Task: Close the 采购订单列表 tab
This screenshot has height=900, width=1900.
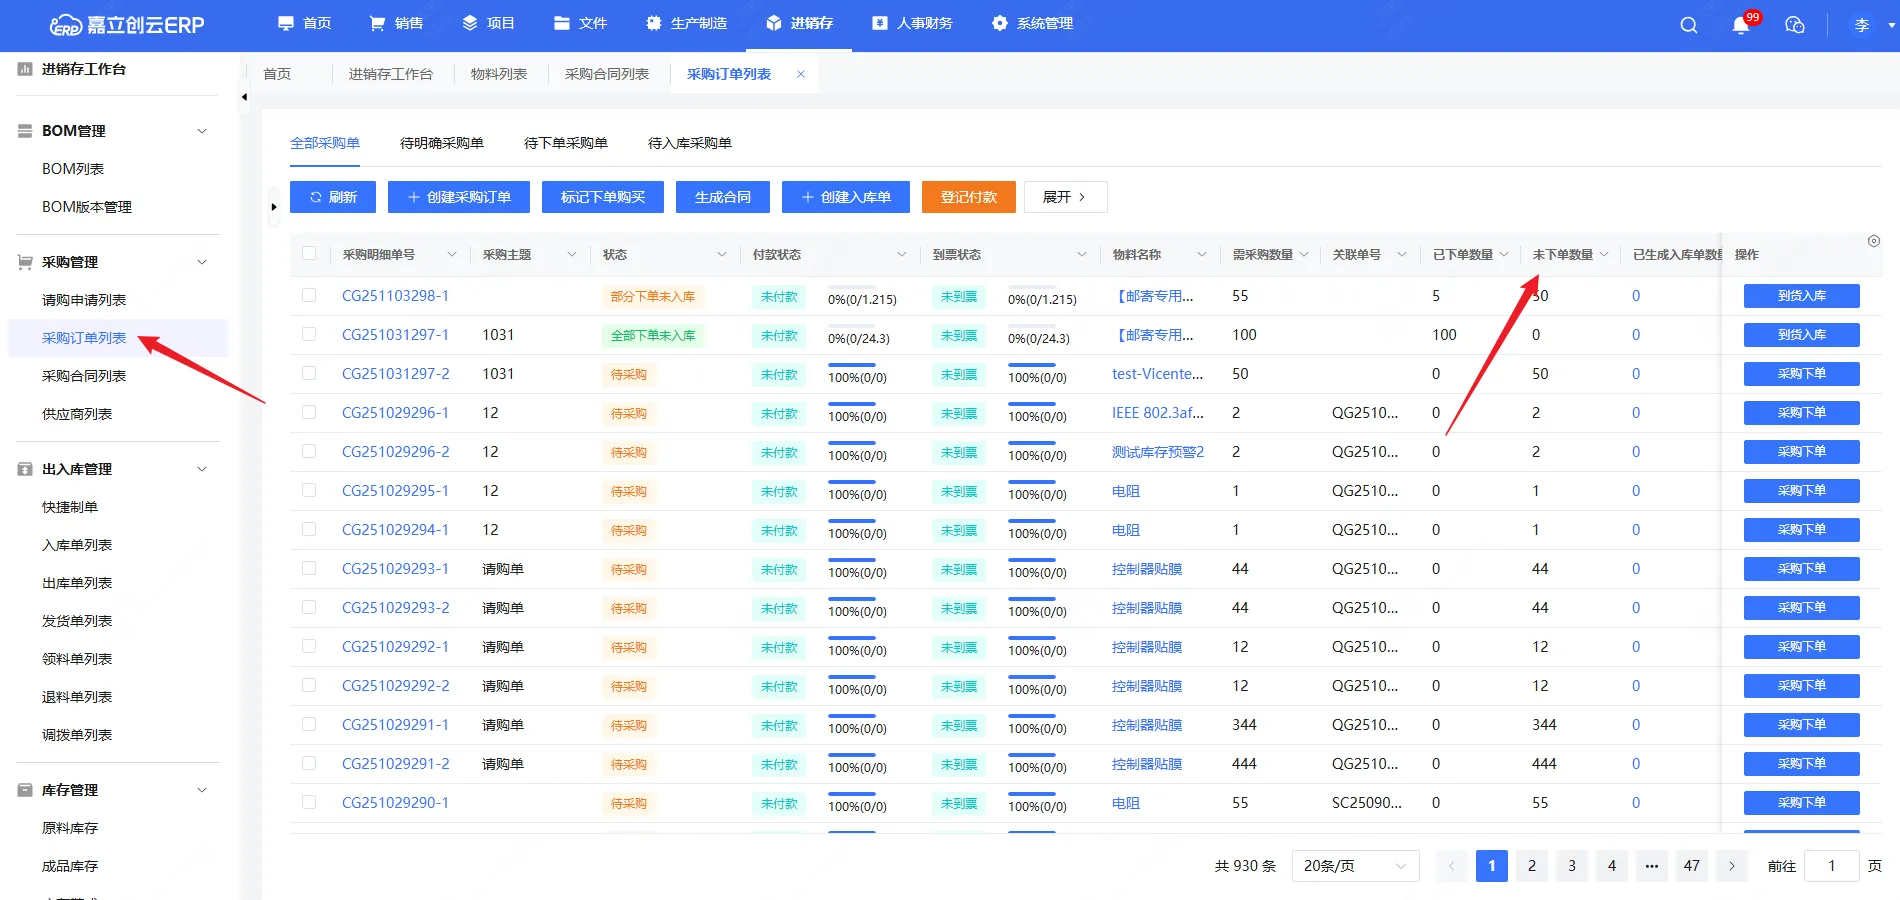Action: [x=801, y=74]
